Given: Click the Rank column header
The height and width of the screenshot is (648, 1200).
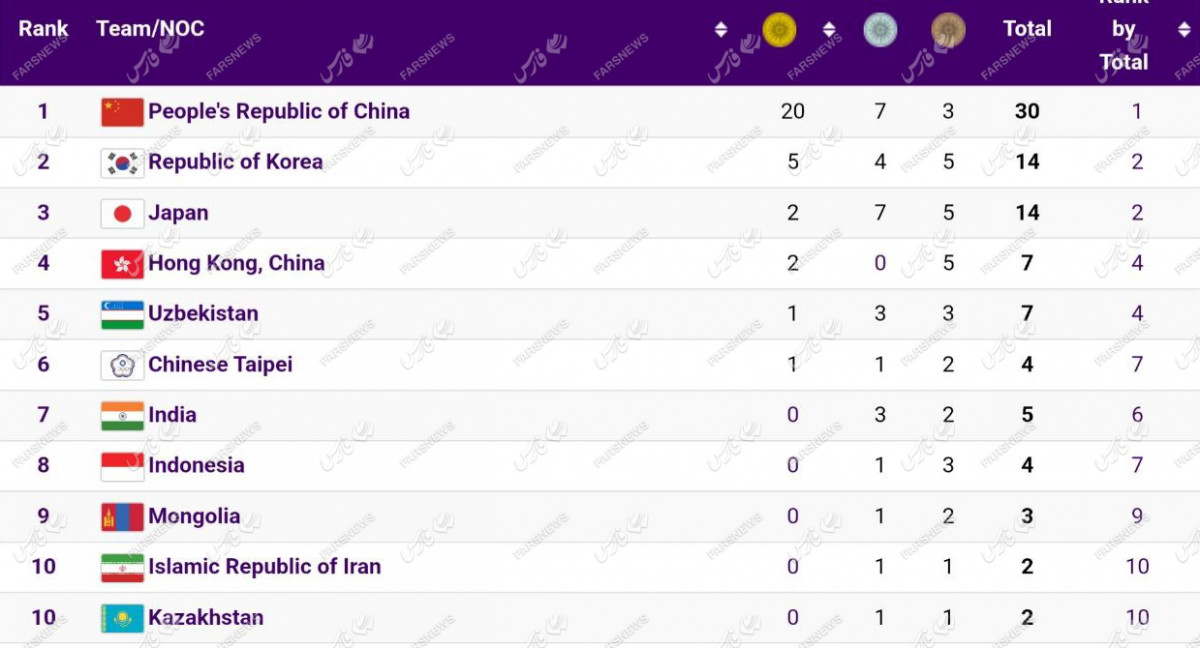Looking at the screenshot, I should (43, 29).
